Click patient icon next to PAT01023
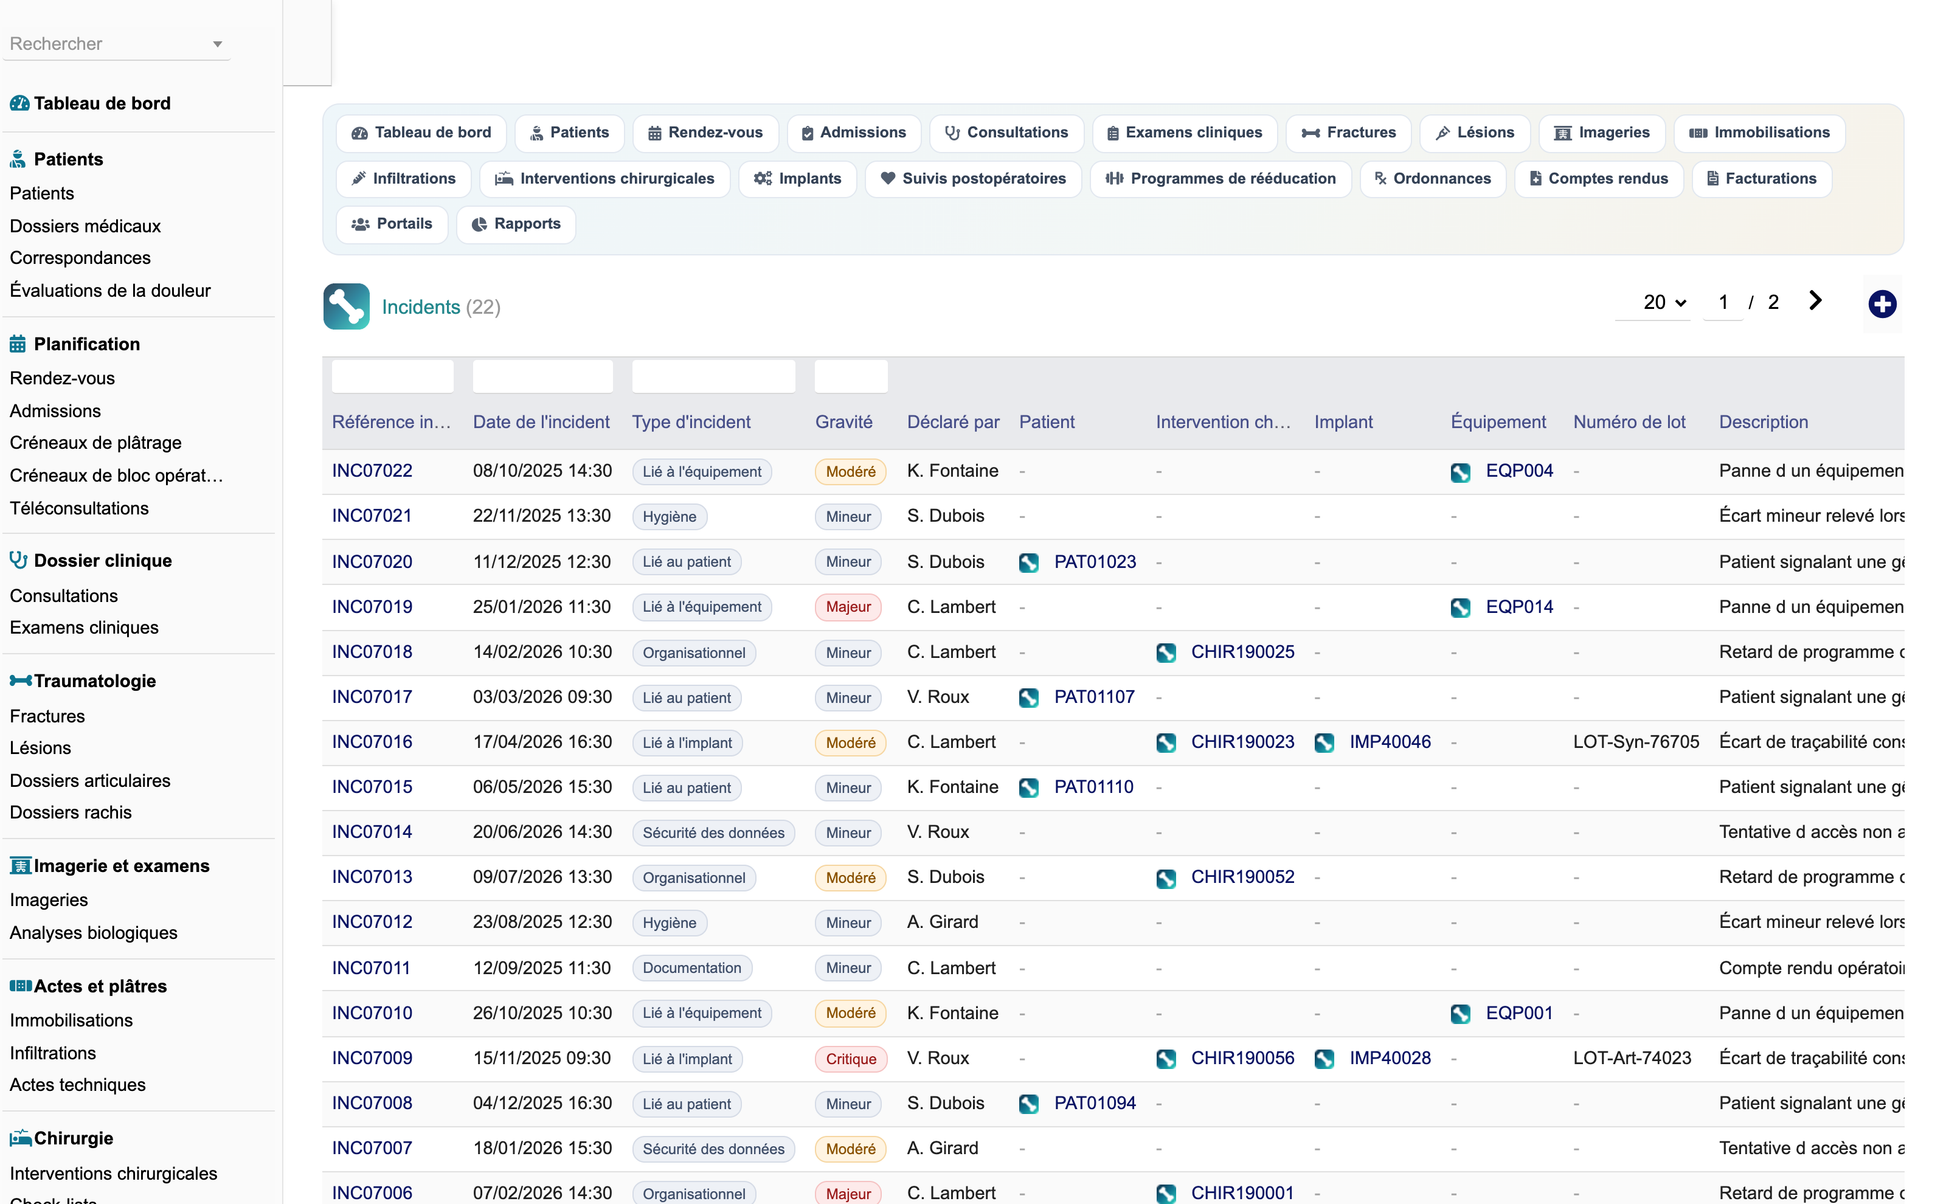Screen dimensions: 1946x1204 point(1028,562)
